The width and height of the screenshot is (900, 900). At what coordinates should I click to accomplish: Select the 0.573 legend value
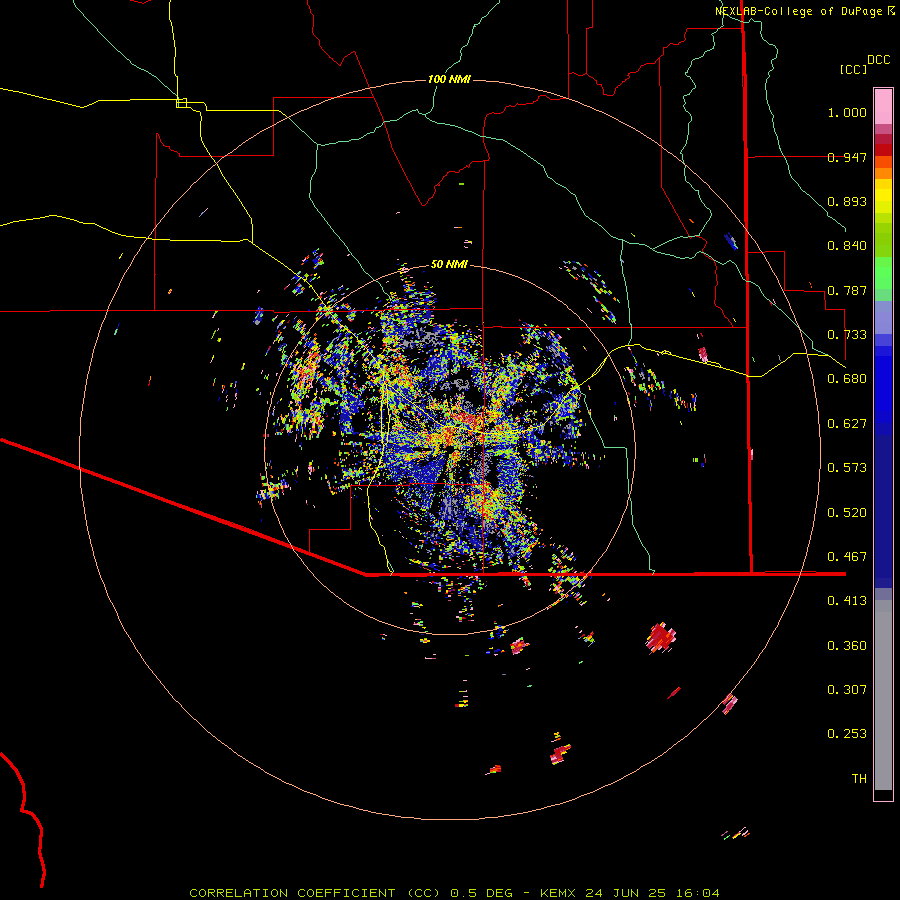point(847,468)
